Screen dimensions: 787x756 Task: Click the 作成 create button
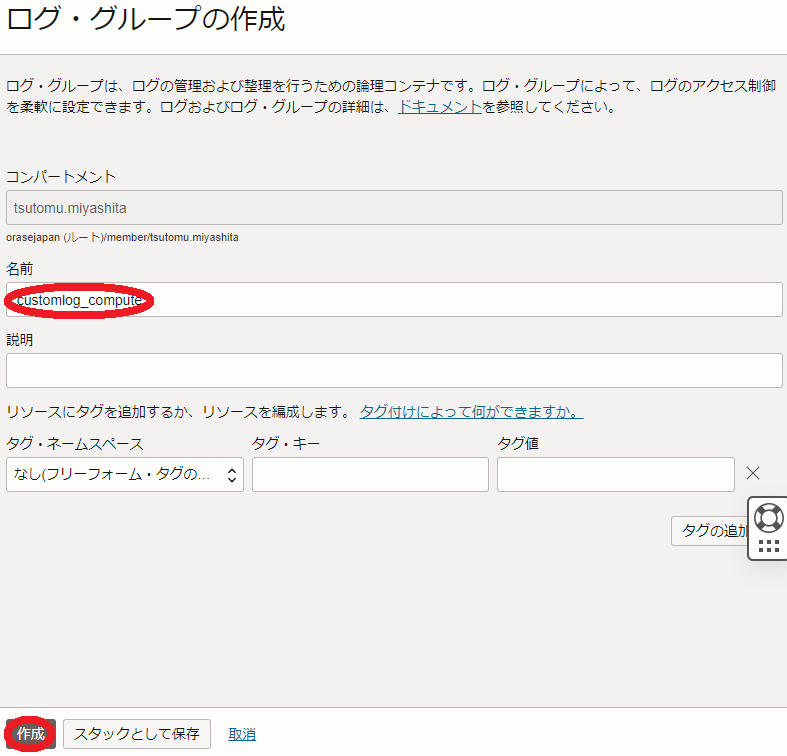point(30,734)
